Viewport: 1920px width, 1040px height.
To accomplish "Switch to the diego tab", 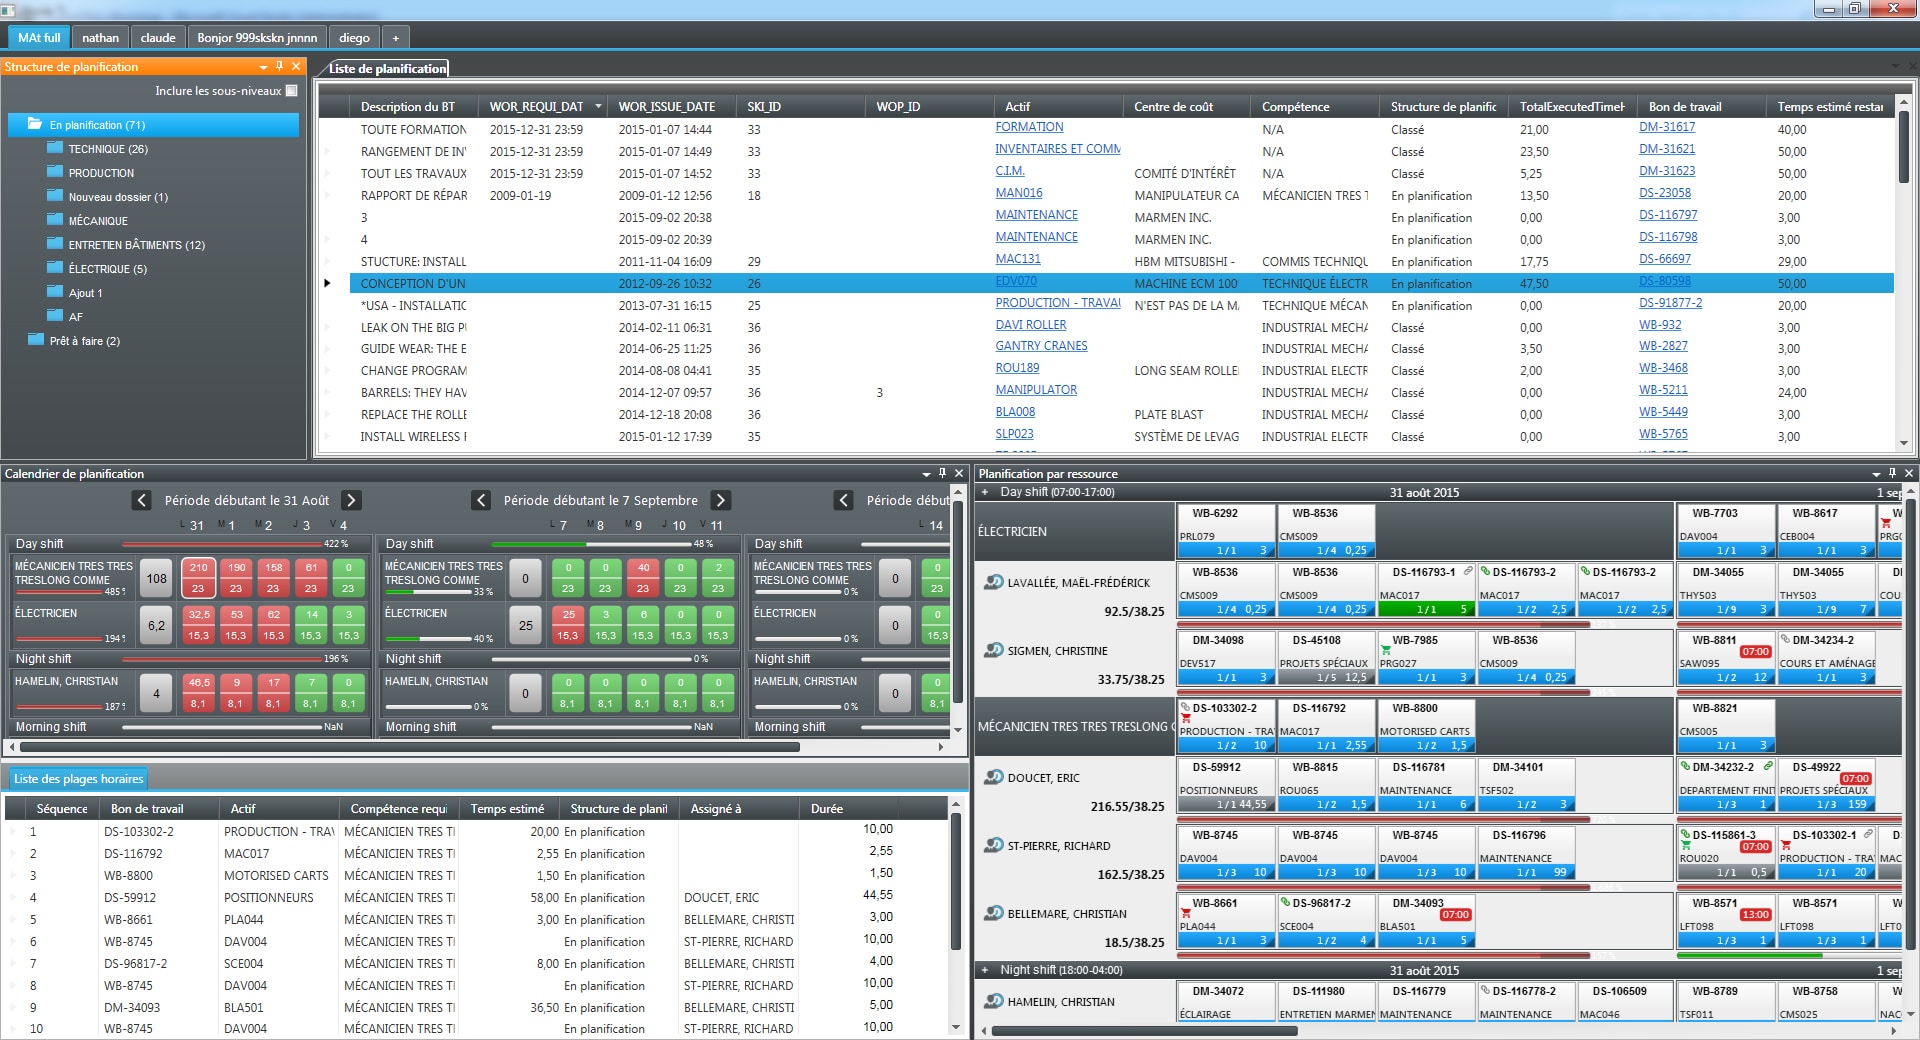I will pyautogui.click(x=354, y=38).
